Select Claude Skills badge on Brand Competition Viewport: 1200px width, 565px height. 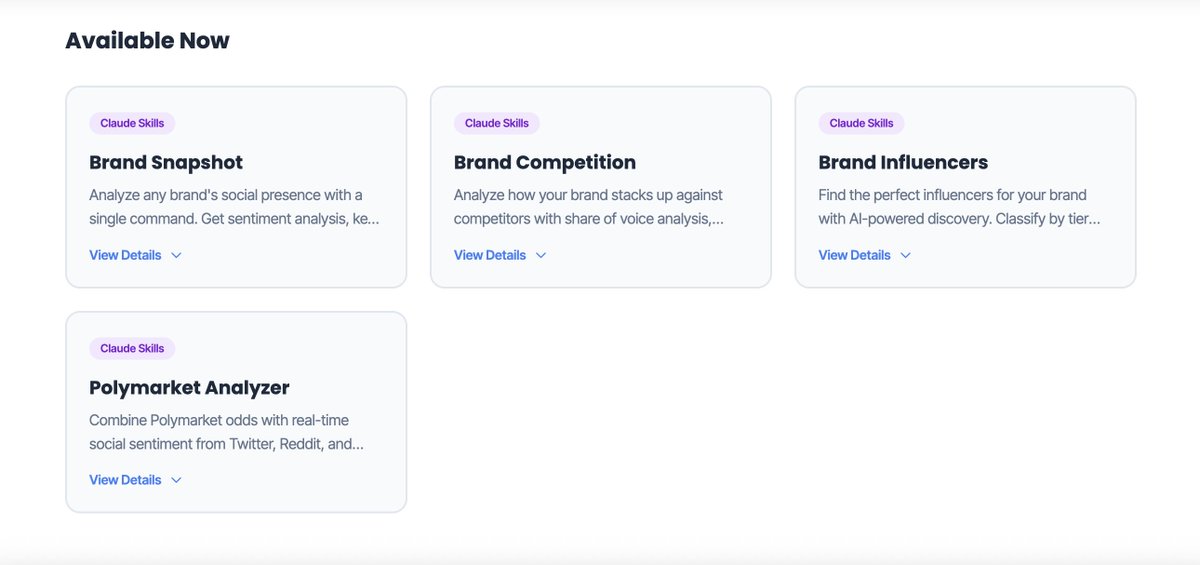tap(497, 123)
